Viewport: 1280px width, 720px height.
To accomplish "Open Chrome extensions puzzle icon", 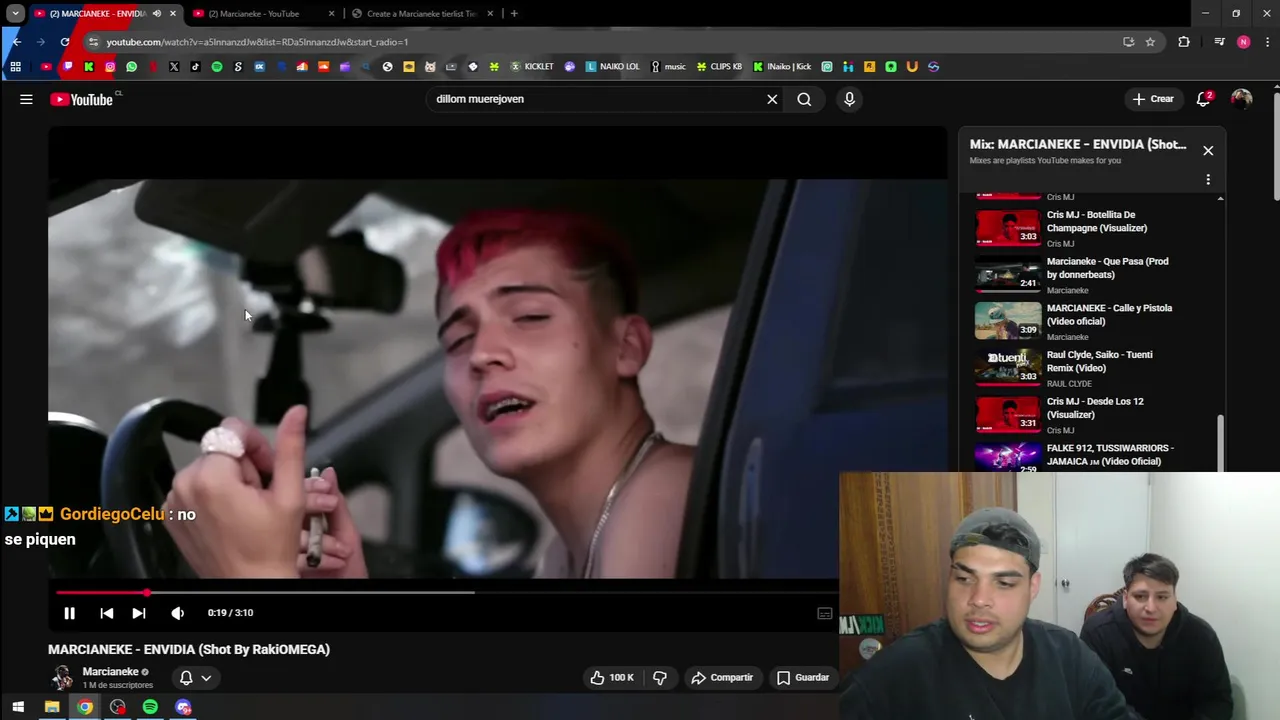I will click(1184, 42).
